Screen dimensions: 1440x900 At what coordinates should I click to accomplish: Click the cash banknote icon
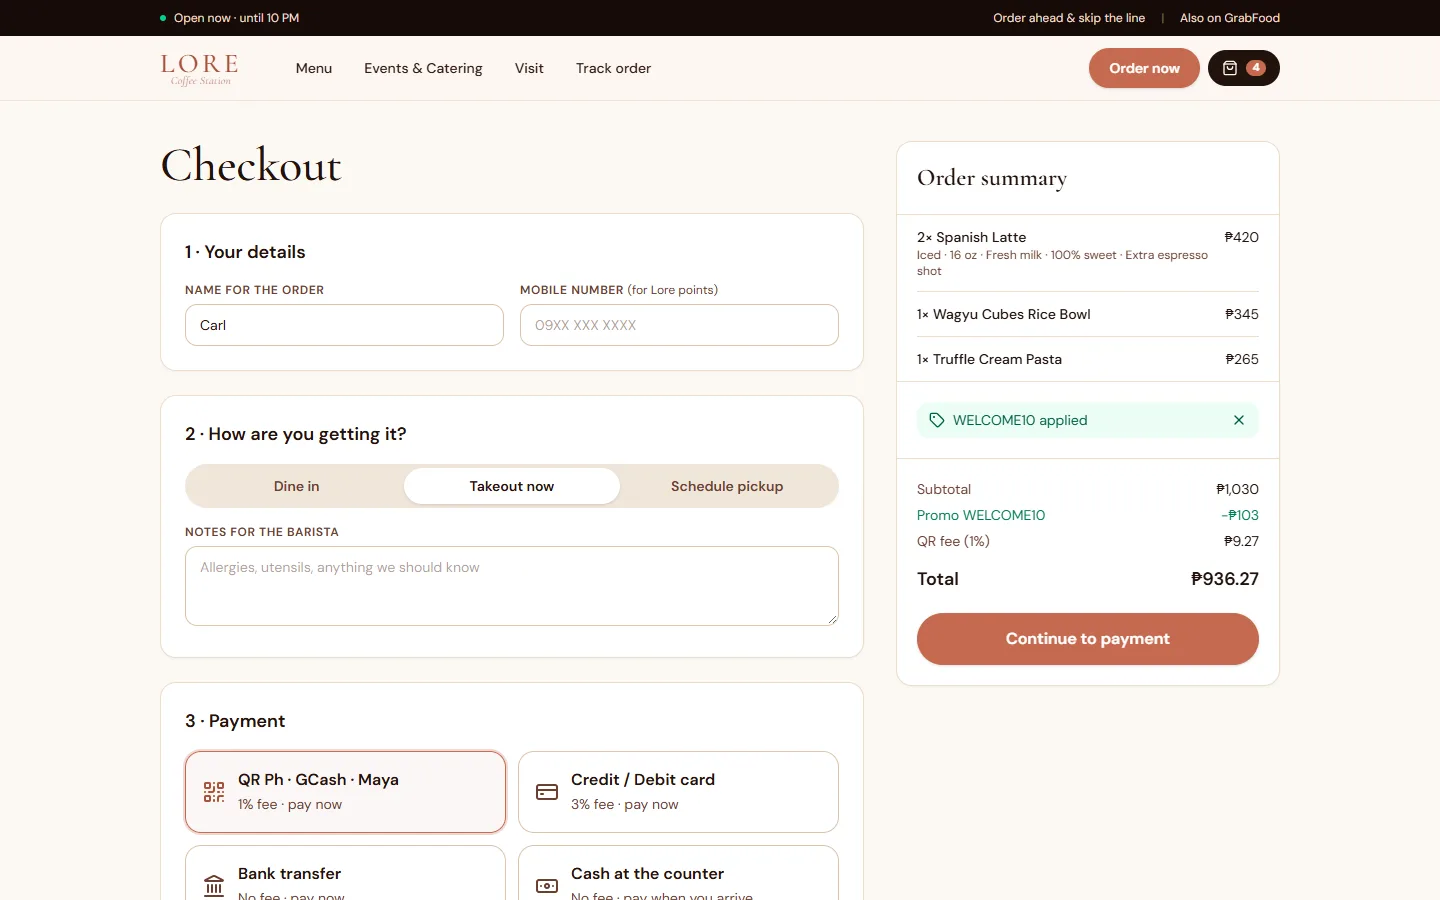point(547,886)
